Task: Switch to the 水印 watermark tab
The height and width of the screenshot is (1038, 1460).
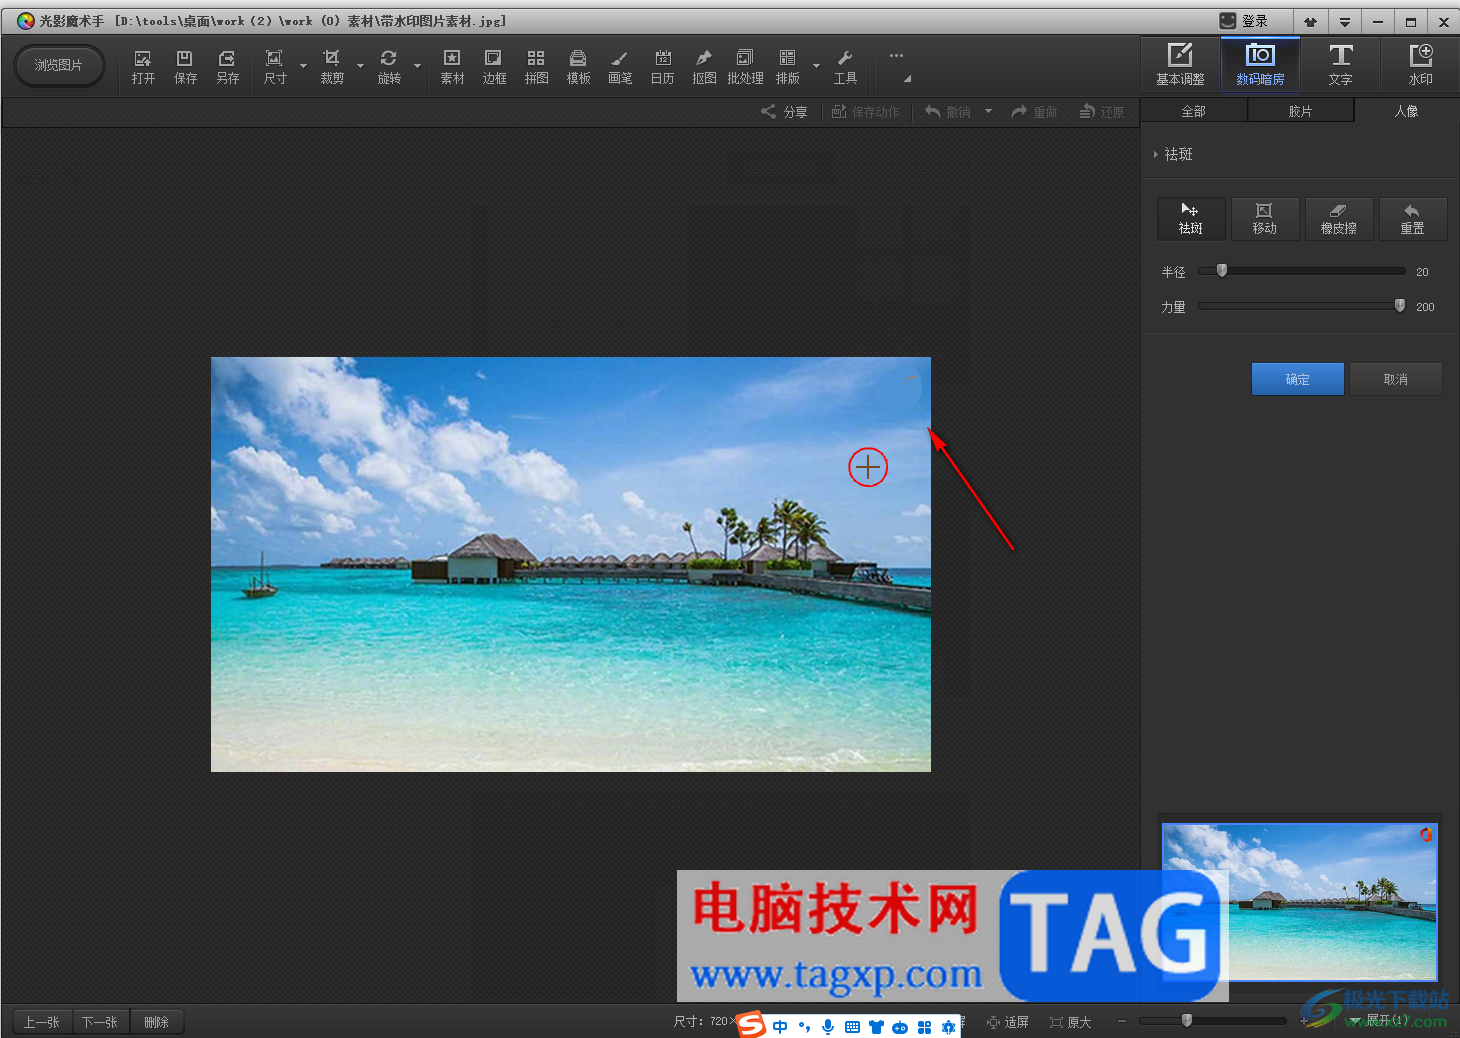Action: coord(1420,65)
